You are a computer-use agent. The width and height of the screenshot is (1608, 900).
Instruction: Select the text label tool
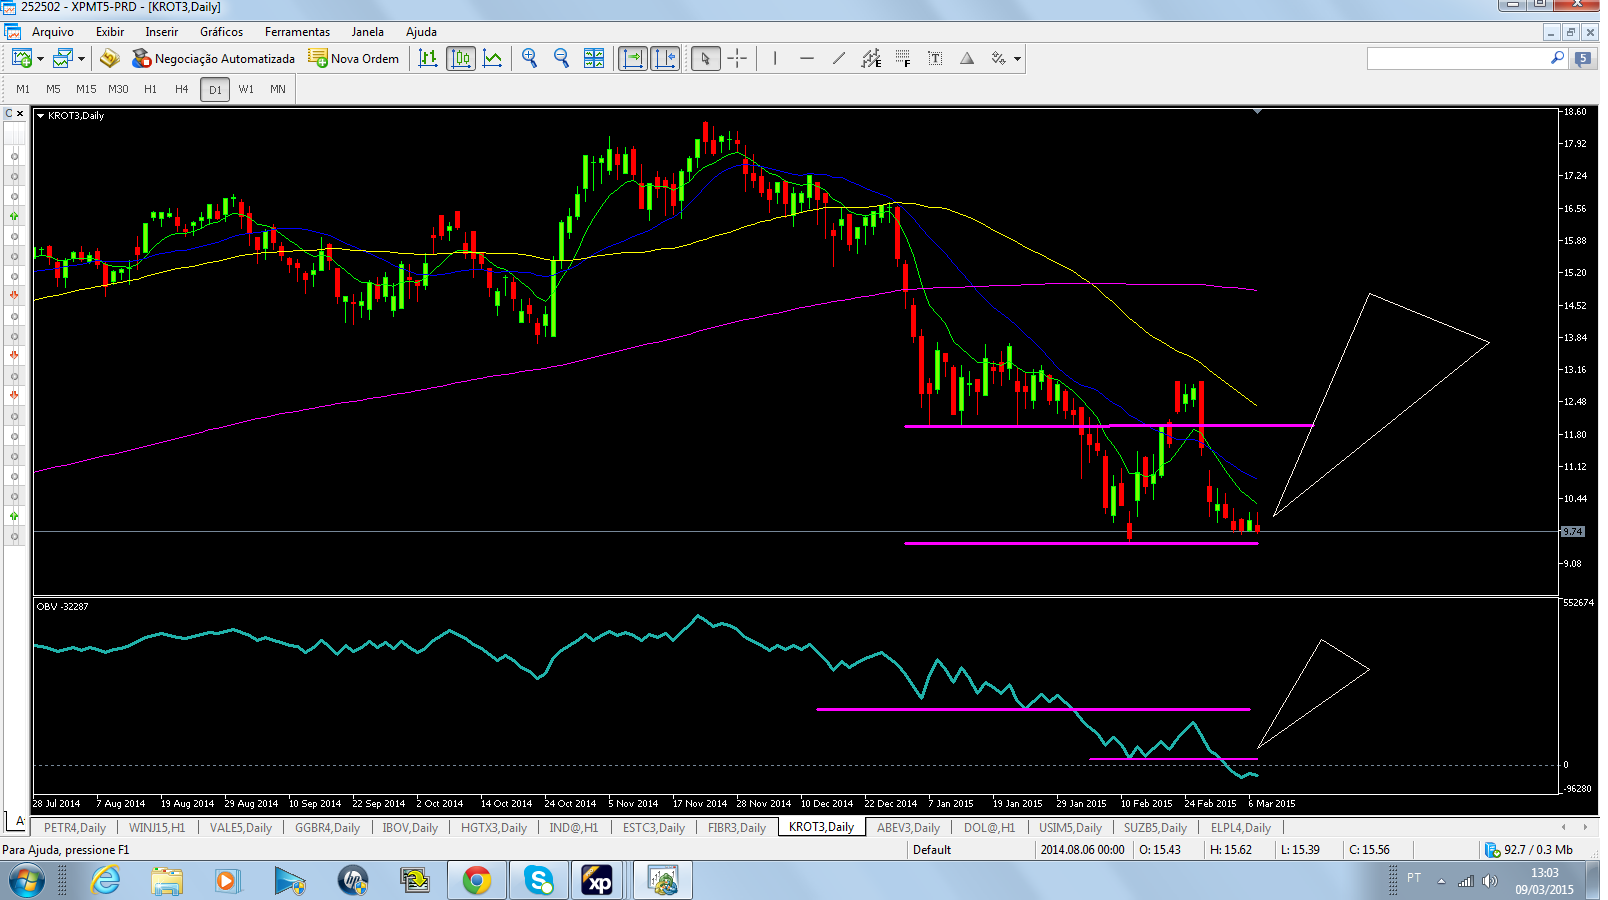click(x=935, y=59)
